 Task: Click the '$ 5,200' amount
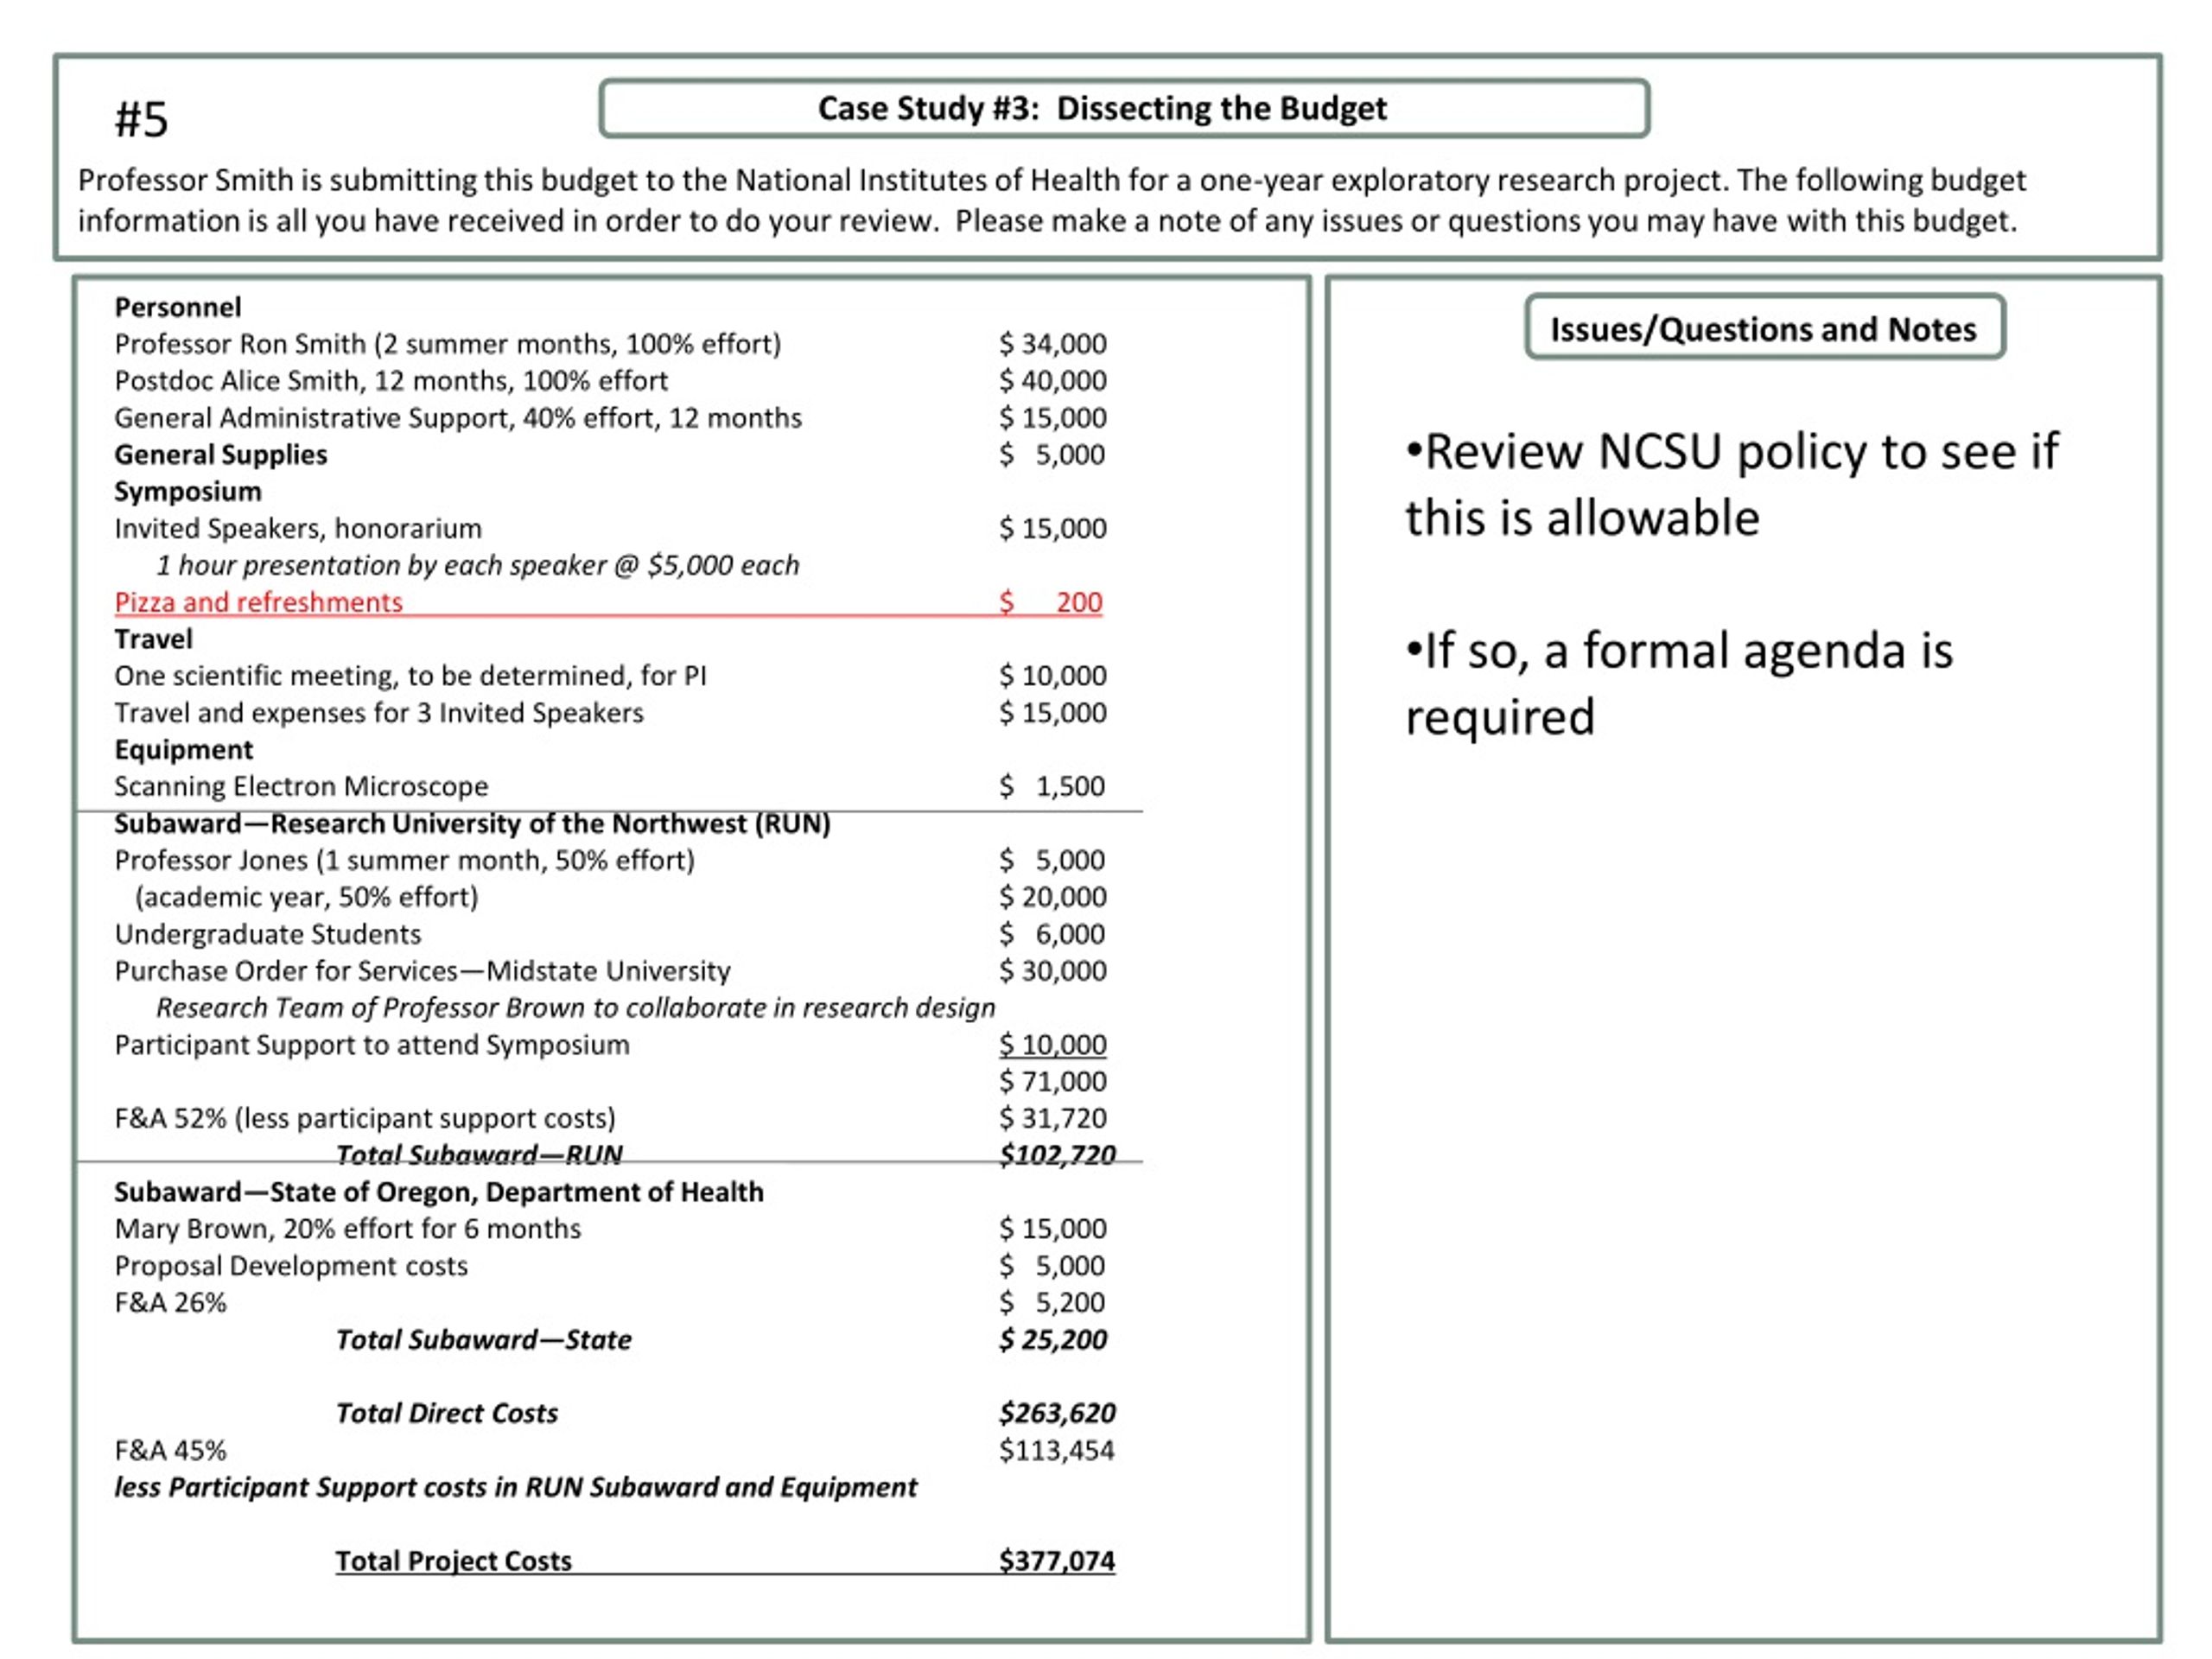pos(1052,1303)
